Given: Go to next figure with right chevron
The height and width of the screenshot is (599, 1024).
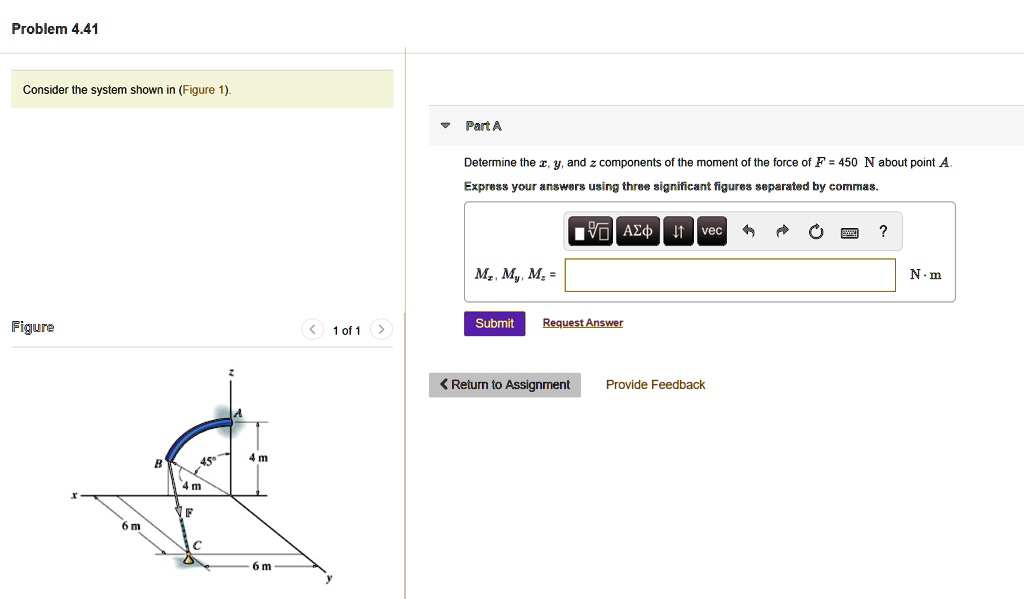Looking at the screenshot, I should pos(380,328).
